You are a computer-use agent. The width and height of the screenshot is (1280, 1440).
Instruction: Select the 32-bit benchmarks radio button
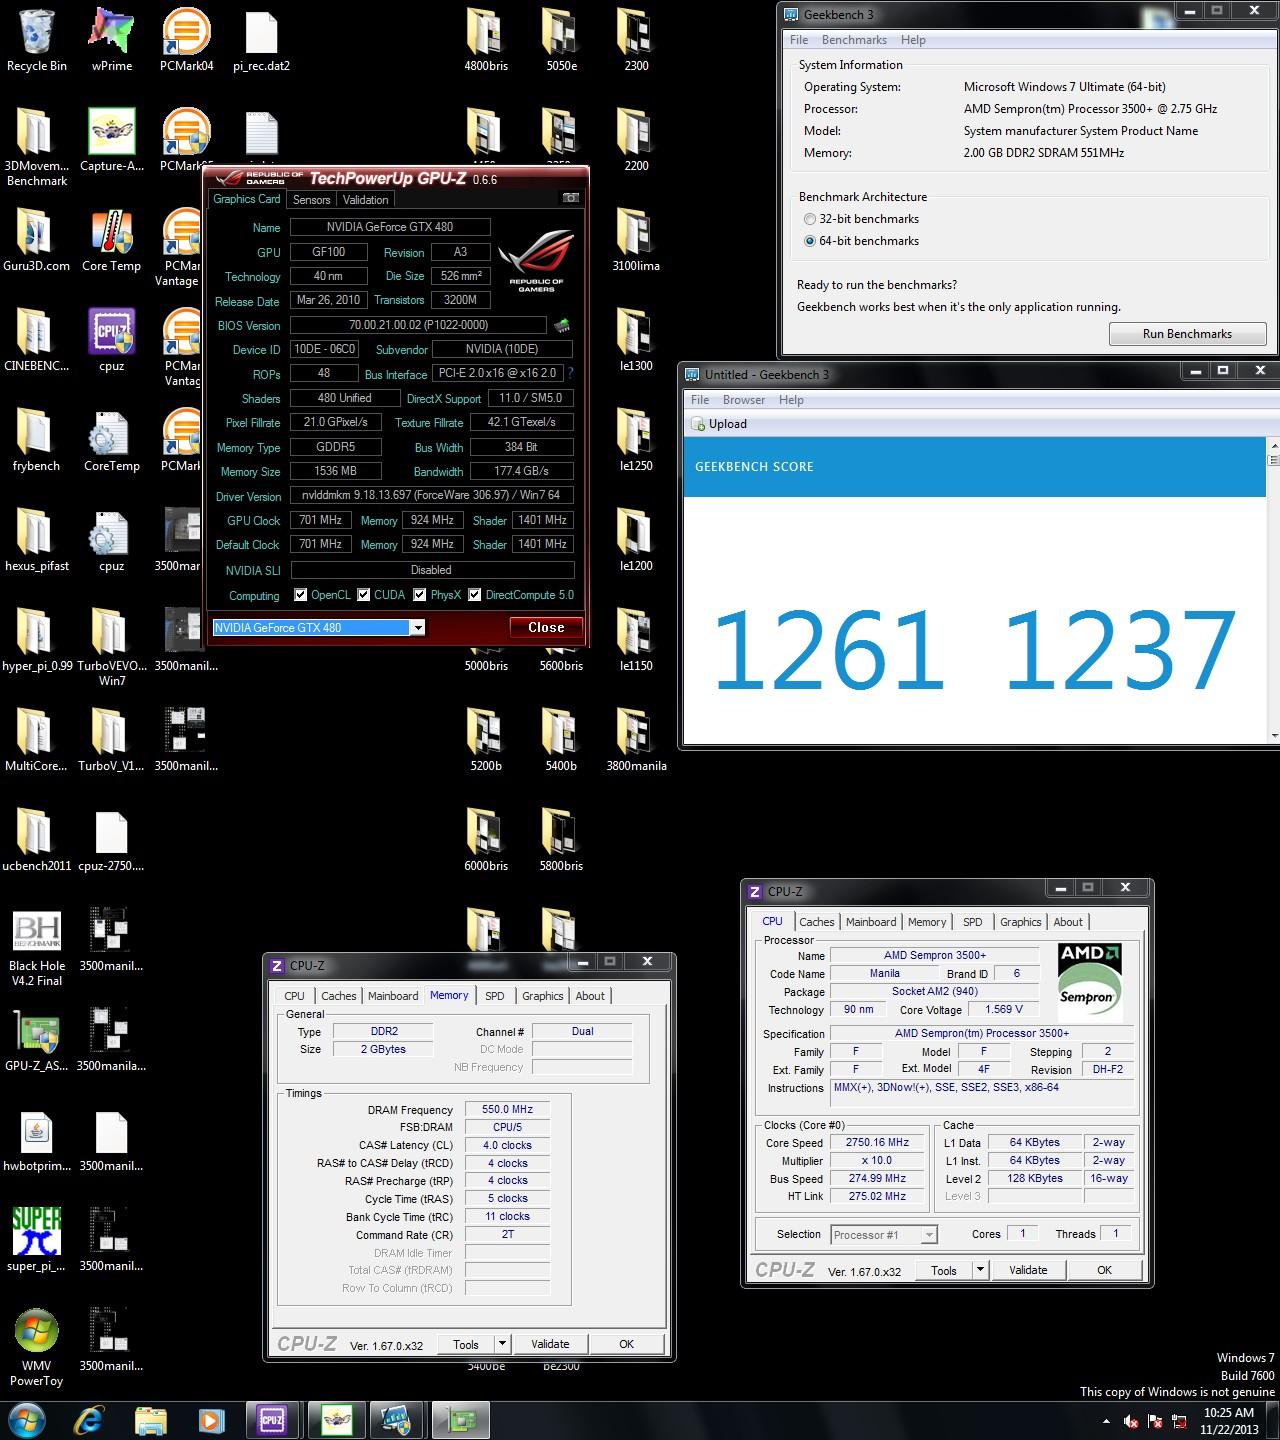pos(810,219)
